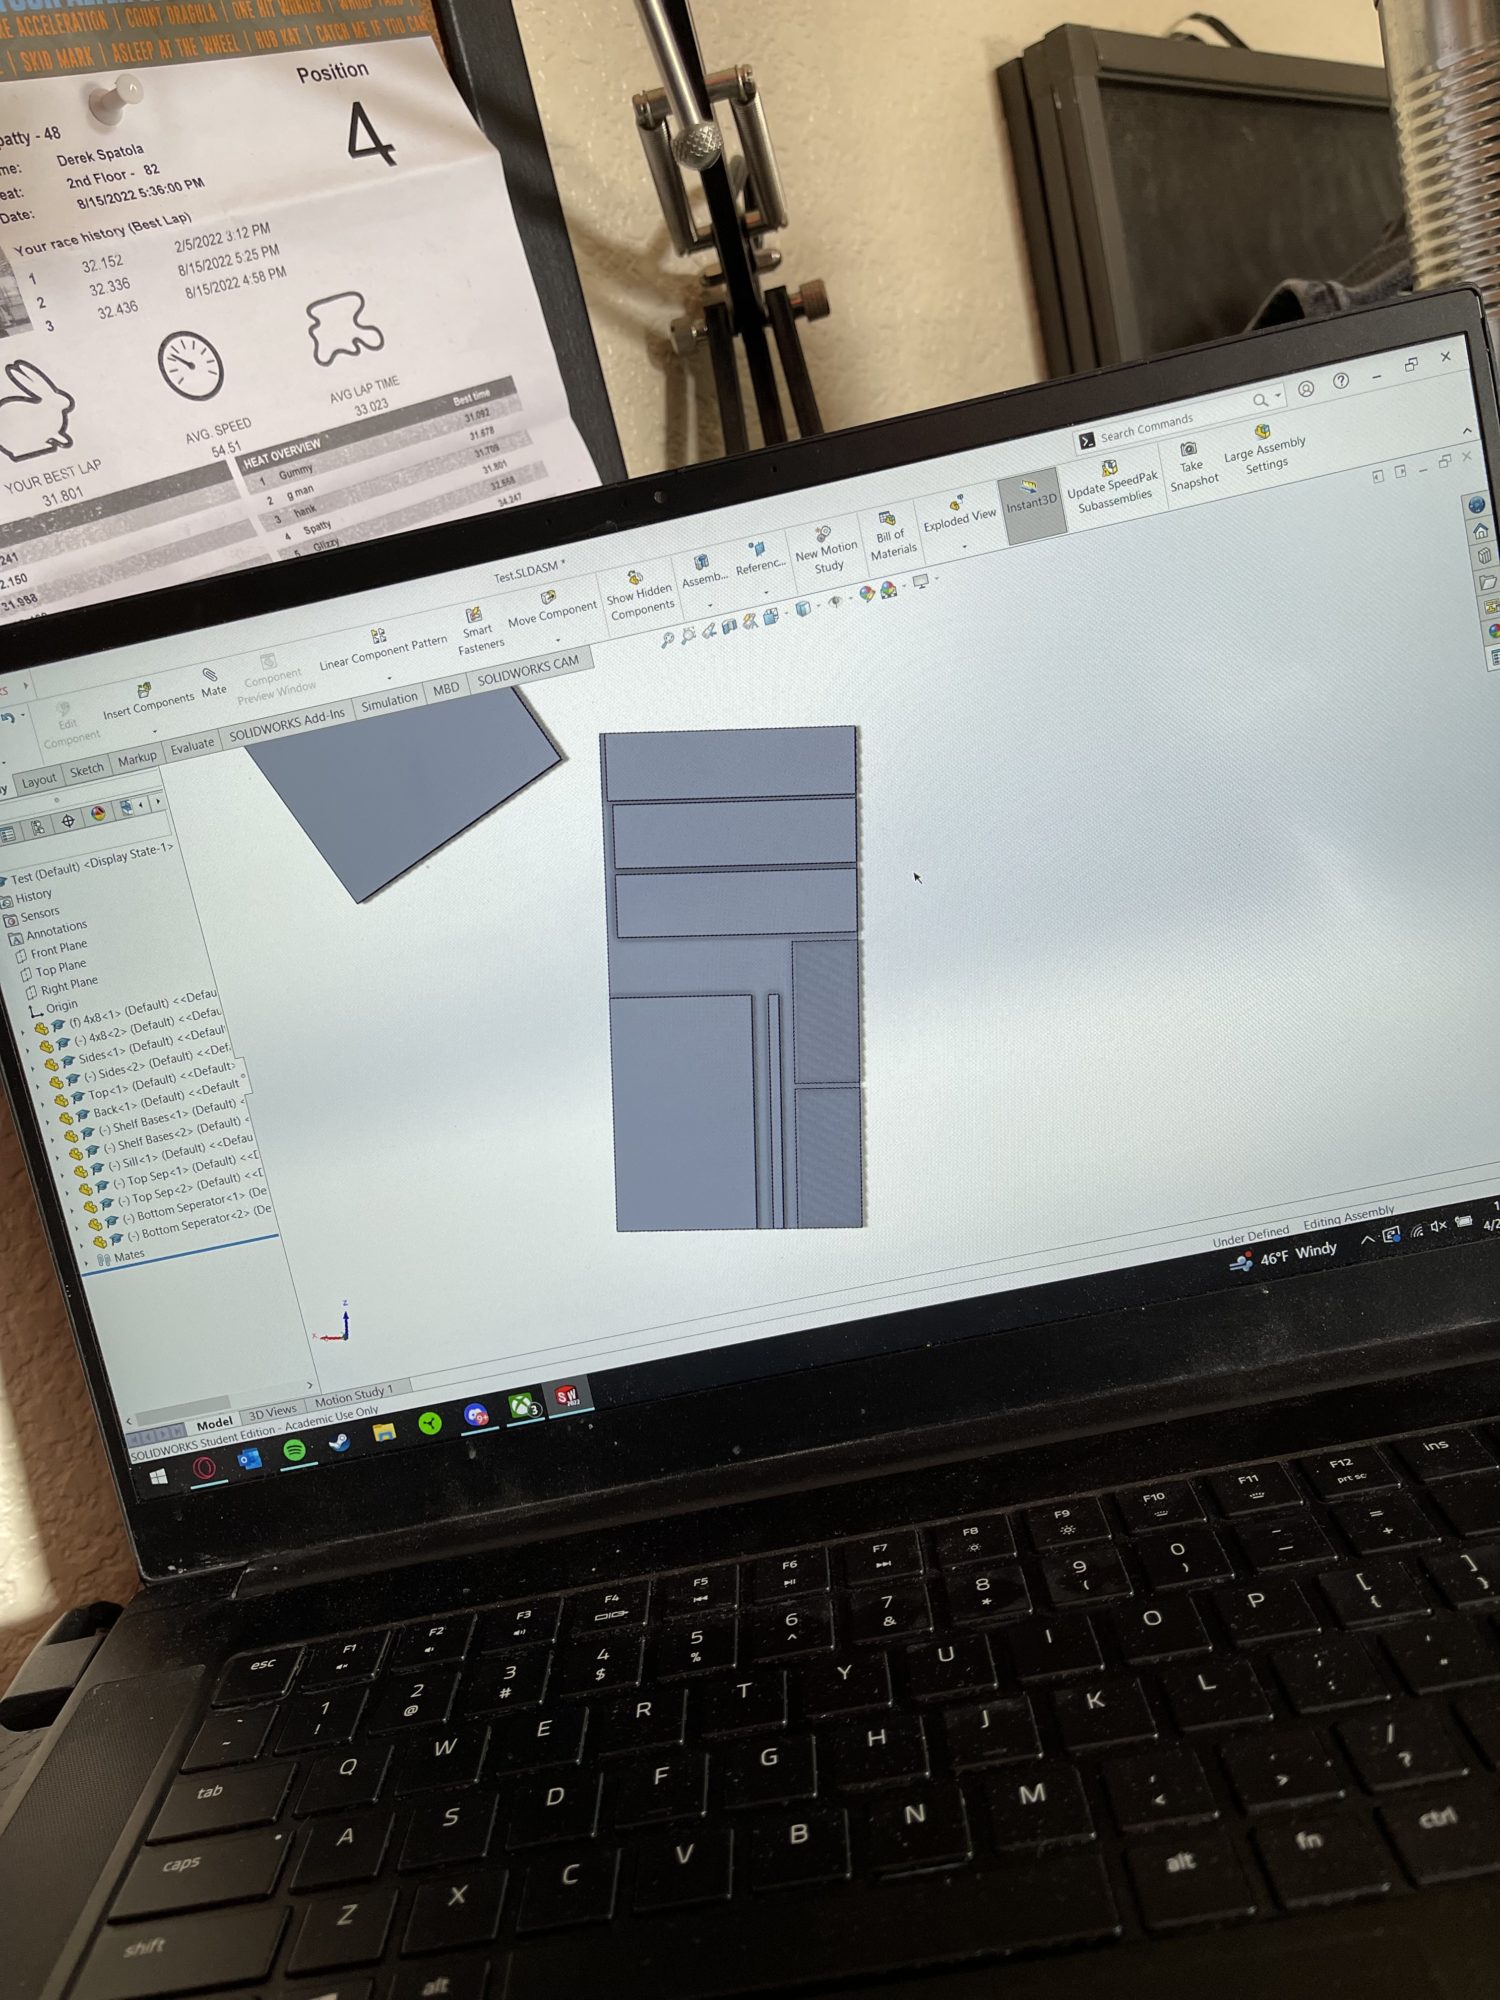Image resolution: width=1500 pixels, height=2000 pixels.
Task: Click Update SpeedPak Subassemblies
Action: tap(1111, 485)
